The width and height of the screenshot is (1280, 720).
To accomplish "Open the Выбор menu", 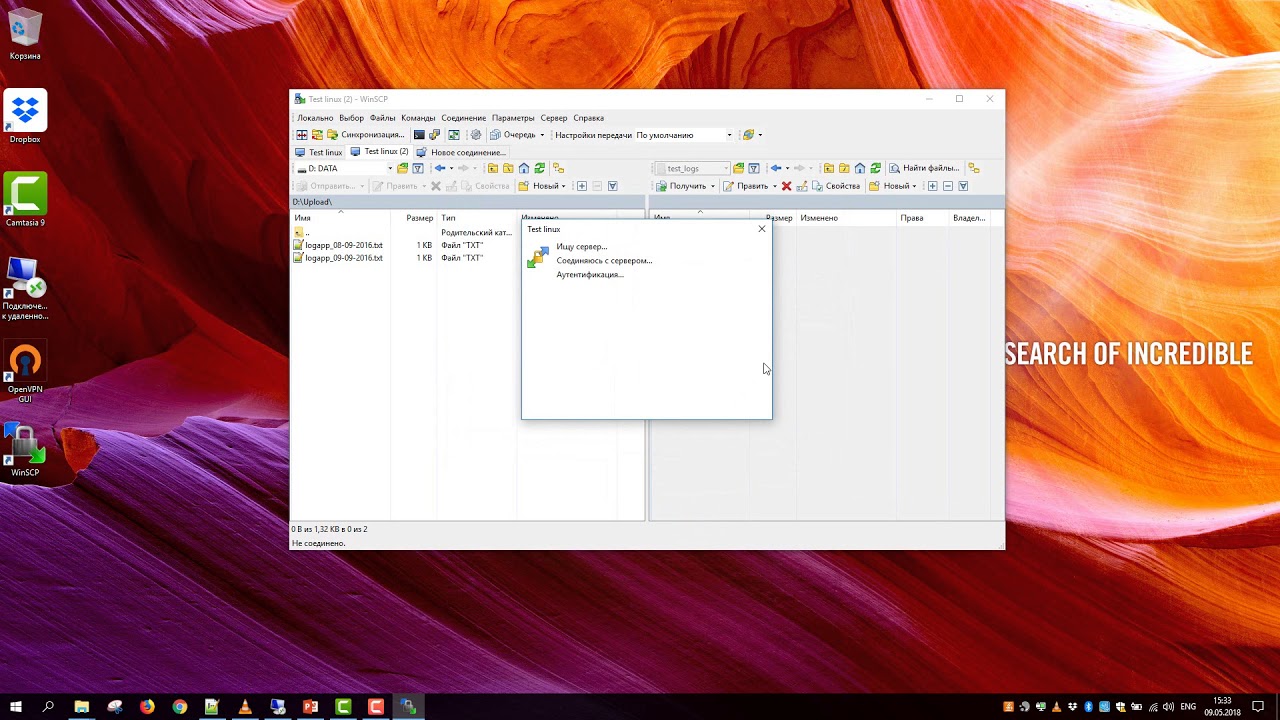I will tap(351, 118).
